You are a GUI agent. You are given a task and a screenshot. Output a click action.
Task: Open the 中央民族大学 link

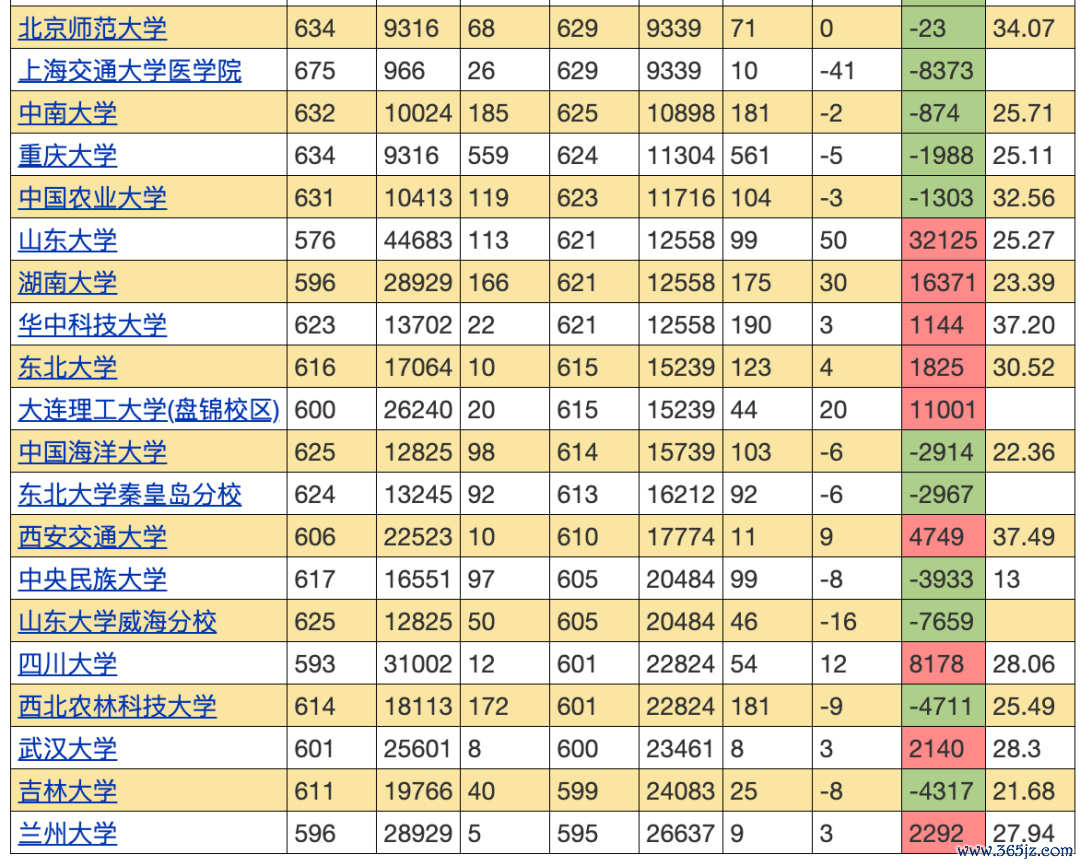click(92, 579)
